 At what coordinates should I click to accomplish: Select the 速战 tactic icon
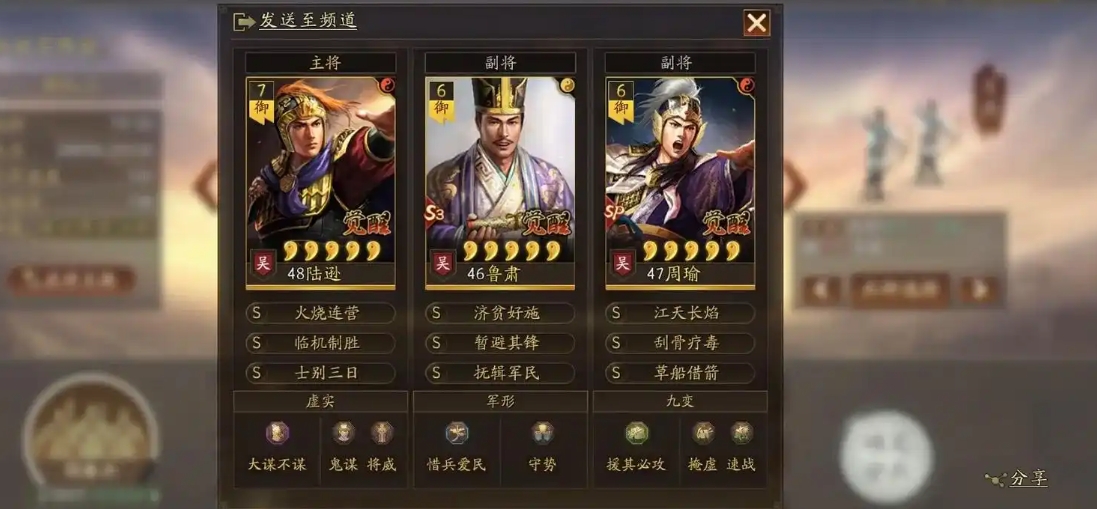pyautogui.click(x=742, y=433)
